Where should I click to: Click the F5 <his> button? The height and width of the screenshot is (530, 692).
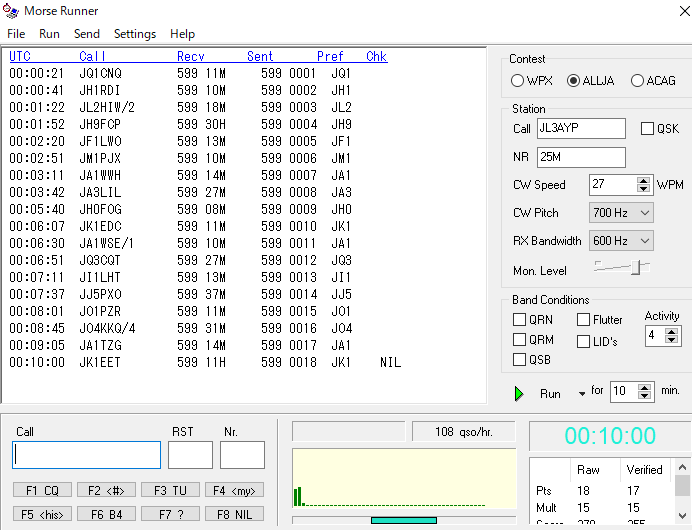pos(42,514)
